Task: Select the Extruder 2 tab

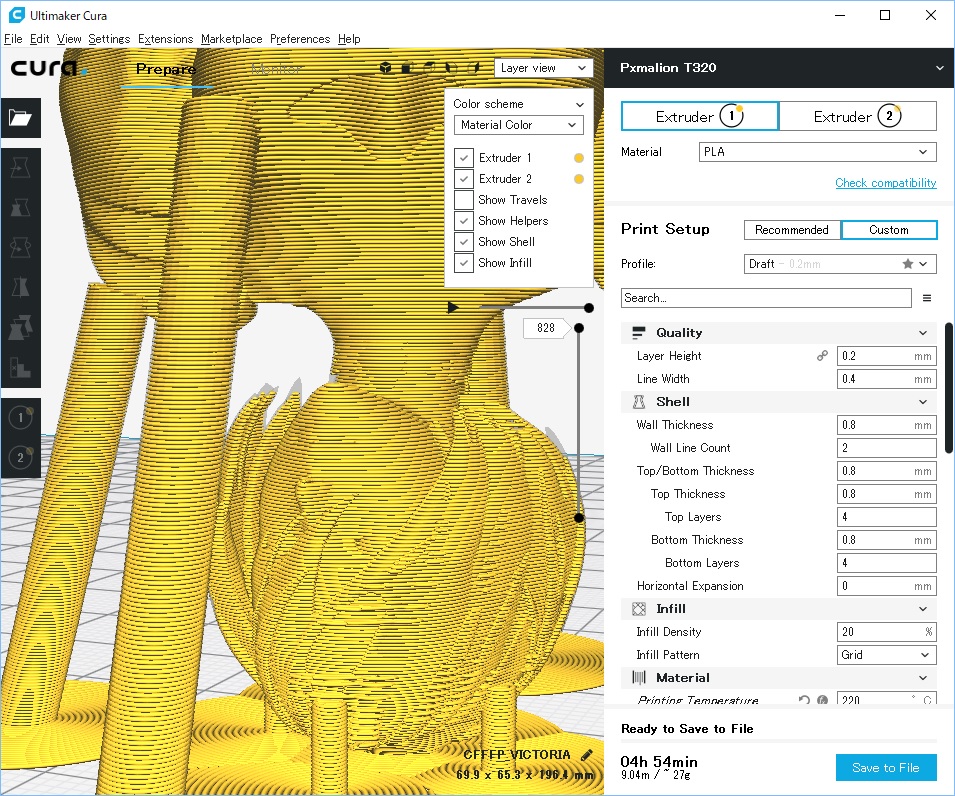Action: tap(858, 116)
